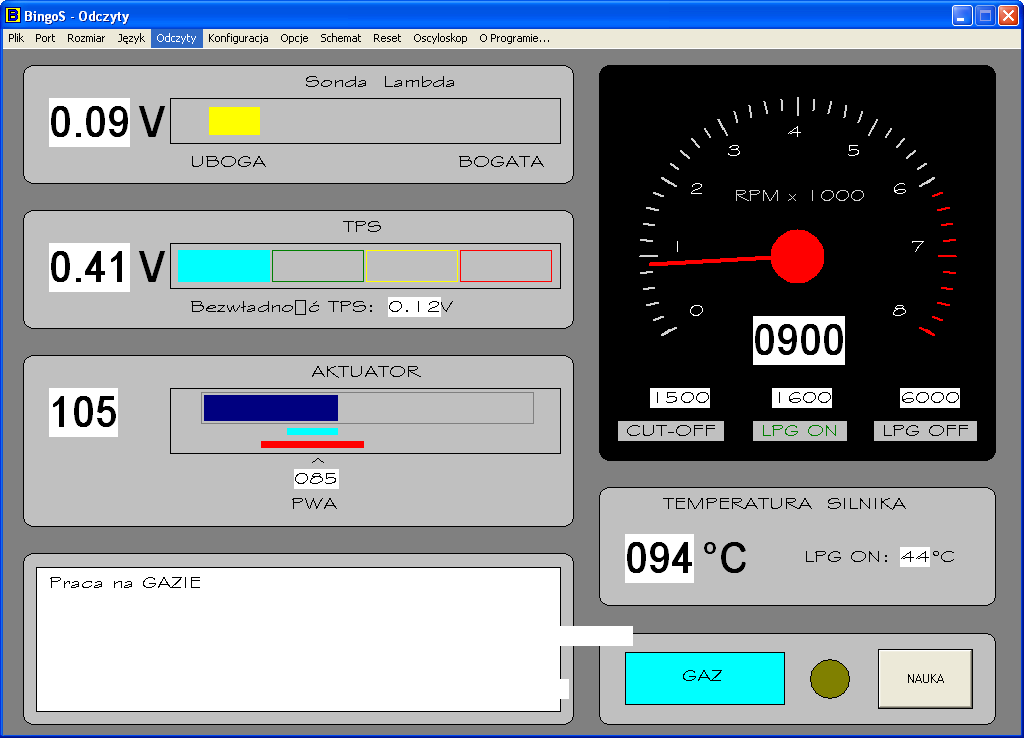Click the 6000 LPG off RPM field

pos(929,398)
